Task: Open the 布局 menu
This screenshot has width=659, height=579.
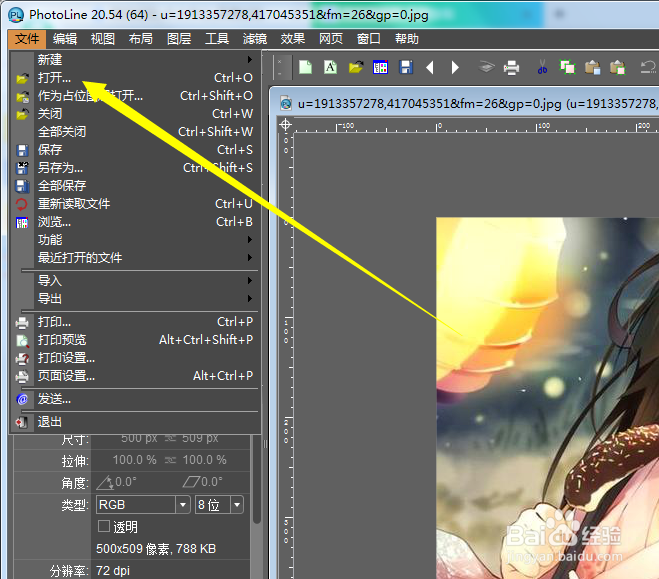Action: 141,39
